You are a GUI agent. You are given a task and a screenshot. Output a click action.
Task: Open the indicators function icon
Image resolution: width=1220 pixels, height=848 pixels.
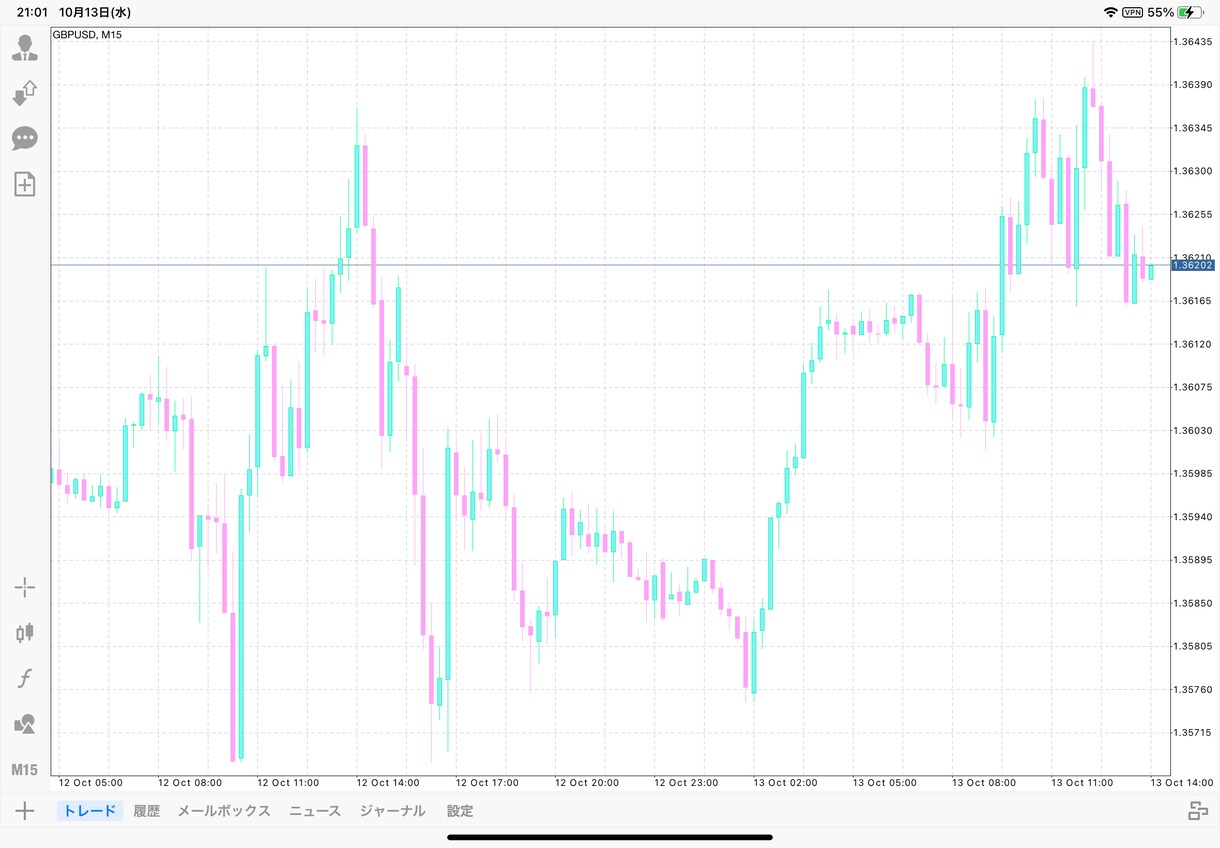25,679
